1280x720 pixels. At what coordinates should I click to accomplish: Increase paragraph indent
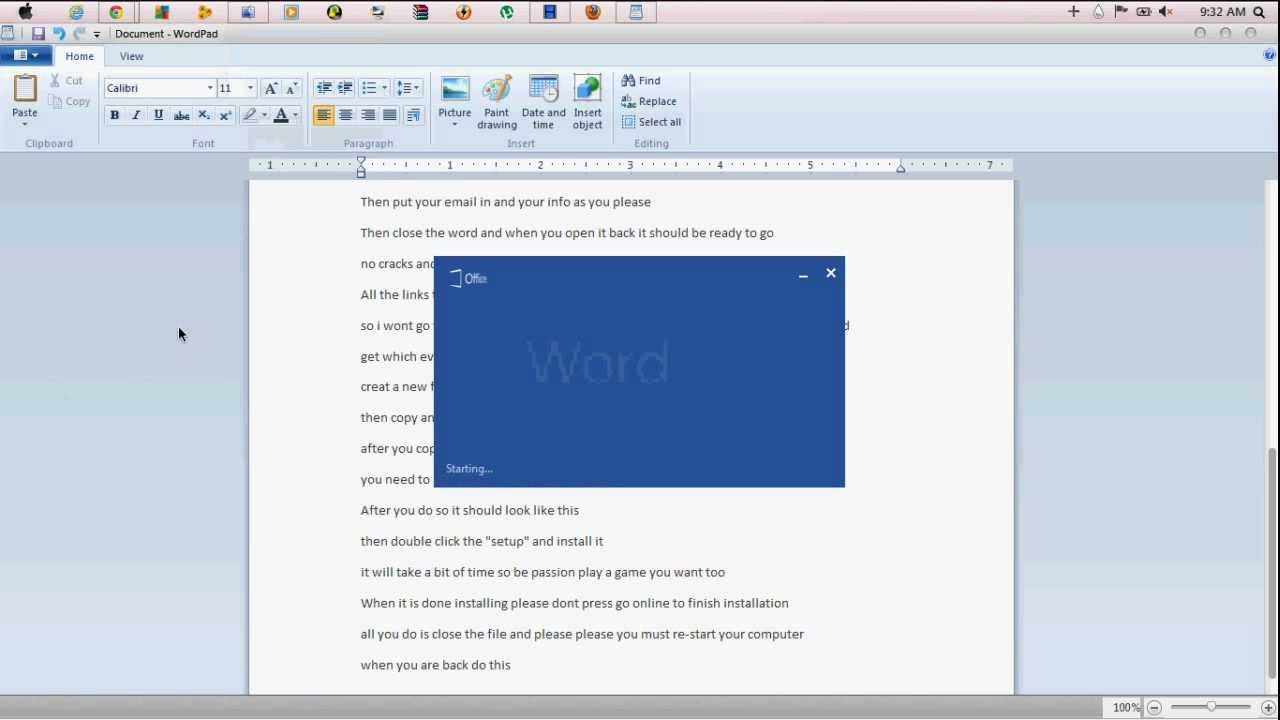click(x=345, y=88)
